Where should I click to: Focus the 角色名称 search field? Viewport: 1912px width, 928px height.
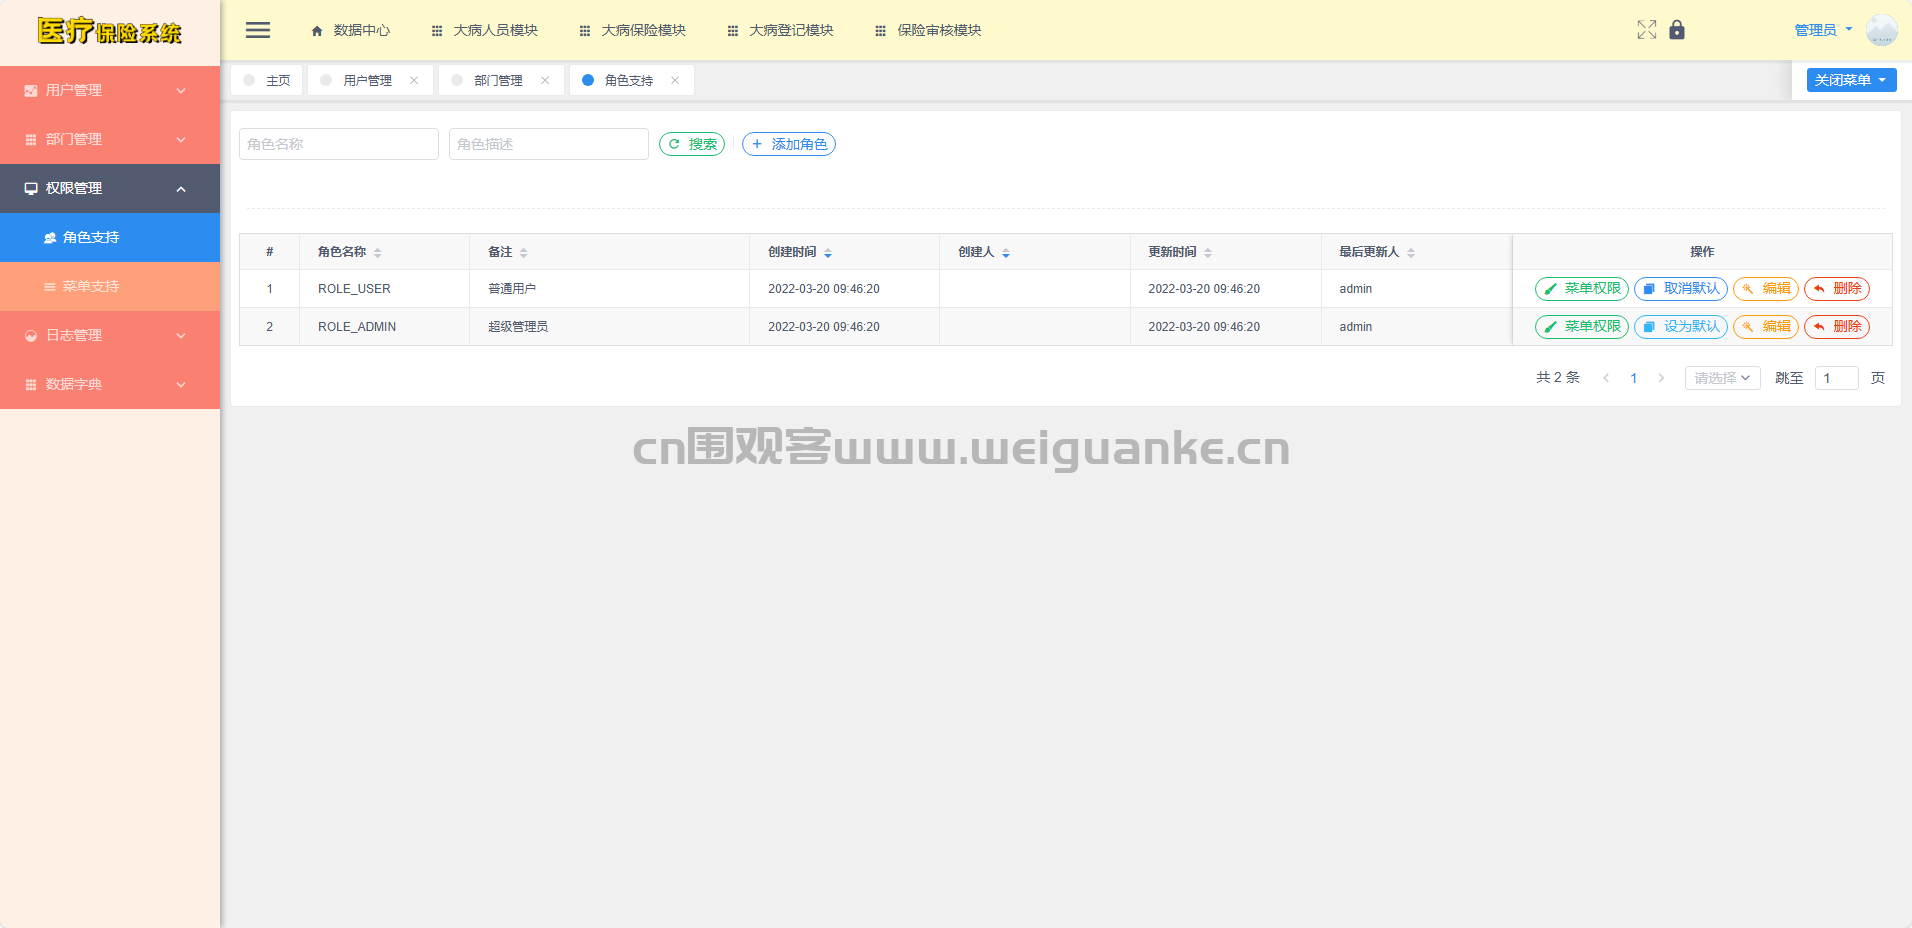click(x=339, y=144)
